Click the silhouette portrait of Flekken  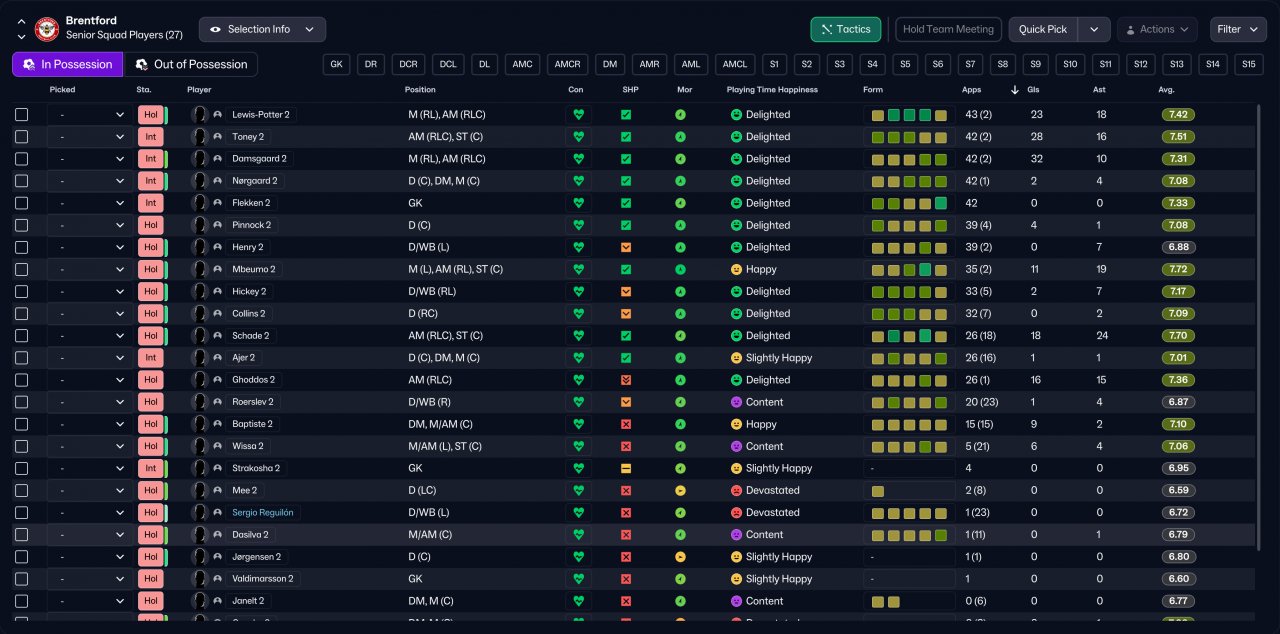pyautogui.click(x=200, y=203)
